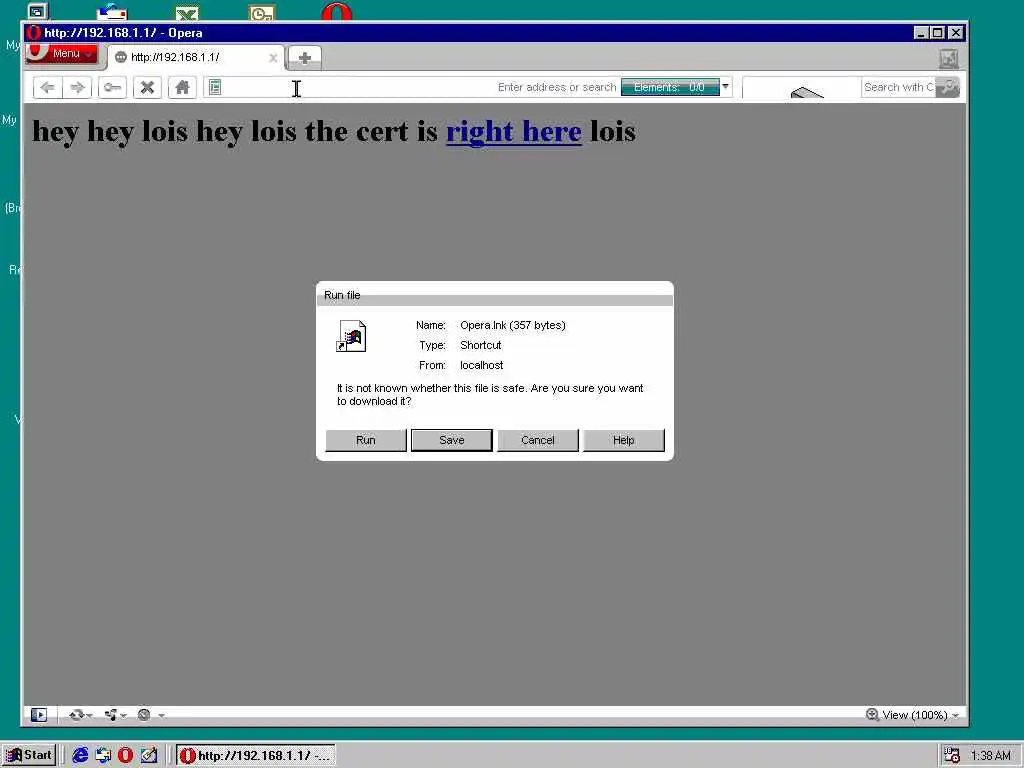Launch Opera from quick launch
The width and height of the screenshot is (1024, 768).
(125, 756)
